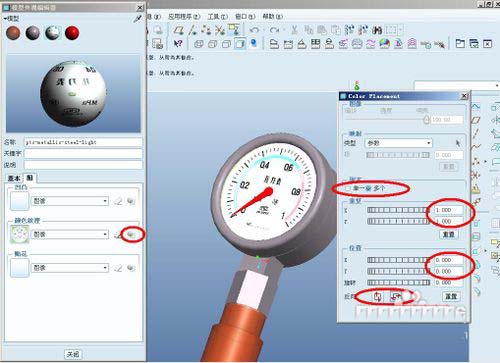Click the colorful appearance gallery toolbar icon
This screenshot has height=363, width=500.
click(x=384, y=44)
